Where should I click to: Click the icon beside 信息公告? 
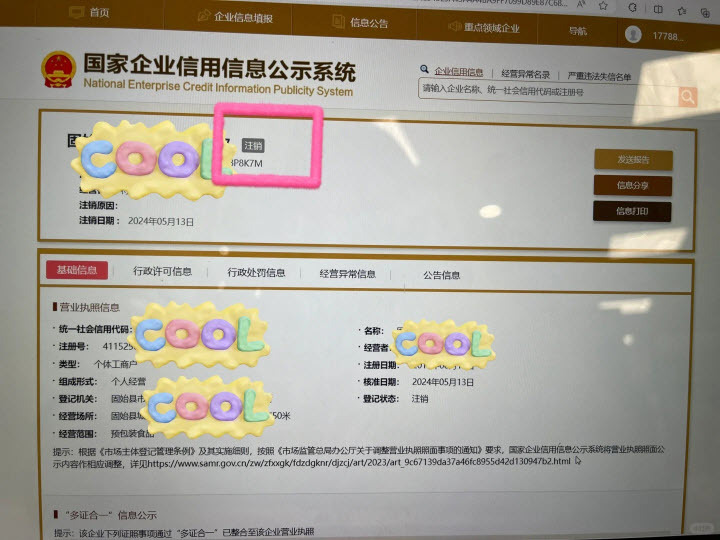click(x=338, y=22)
